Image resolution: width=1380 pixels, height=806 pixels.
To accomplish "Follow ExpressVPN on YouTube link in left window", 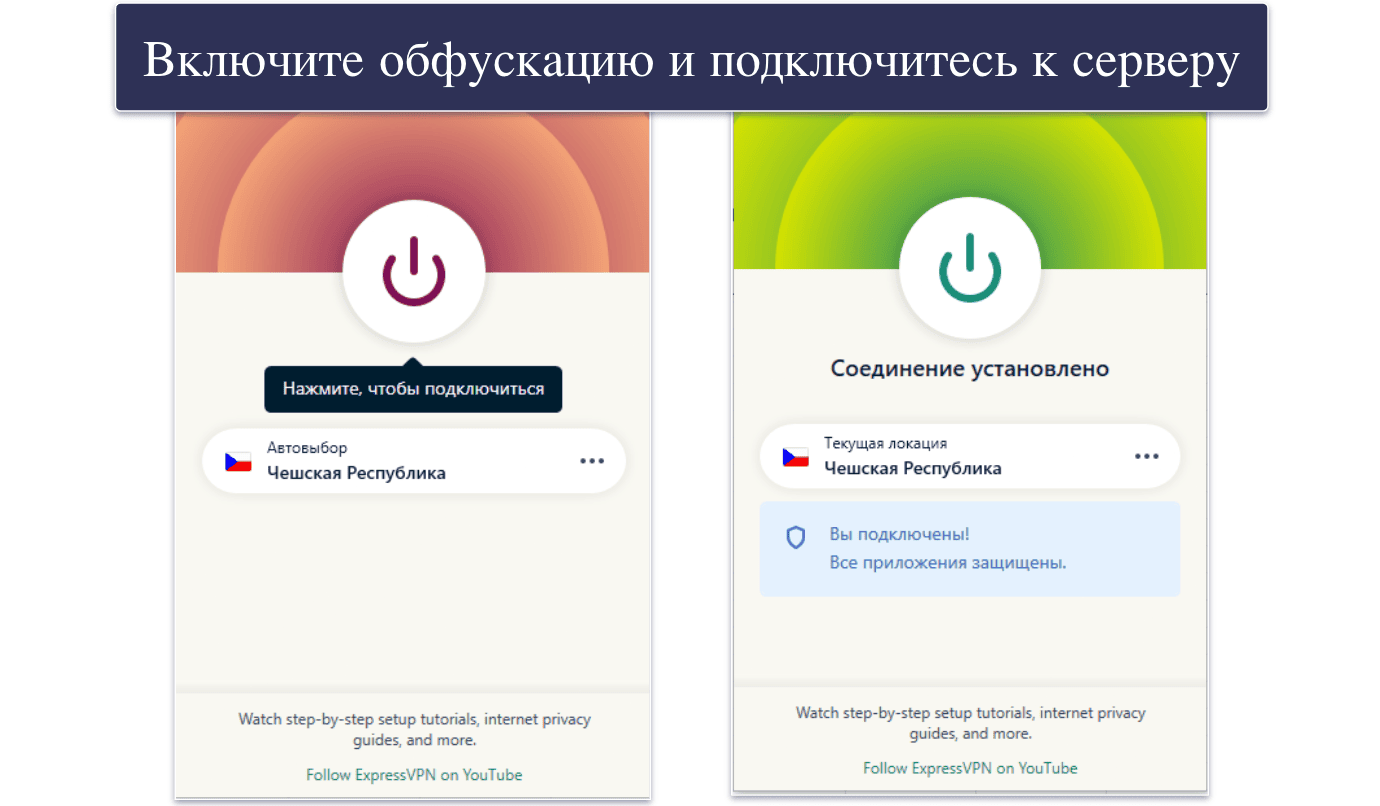I will [414, 775].
